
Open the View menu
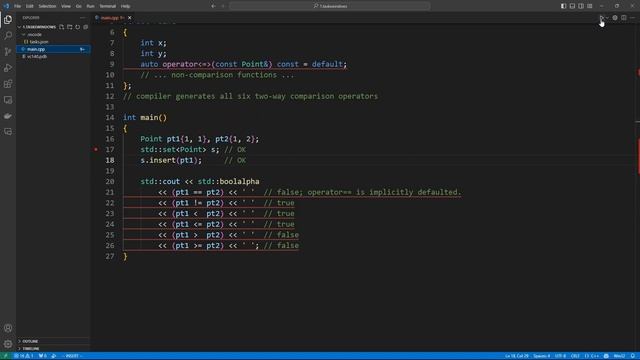66,6
